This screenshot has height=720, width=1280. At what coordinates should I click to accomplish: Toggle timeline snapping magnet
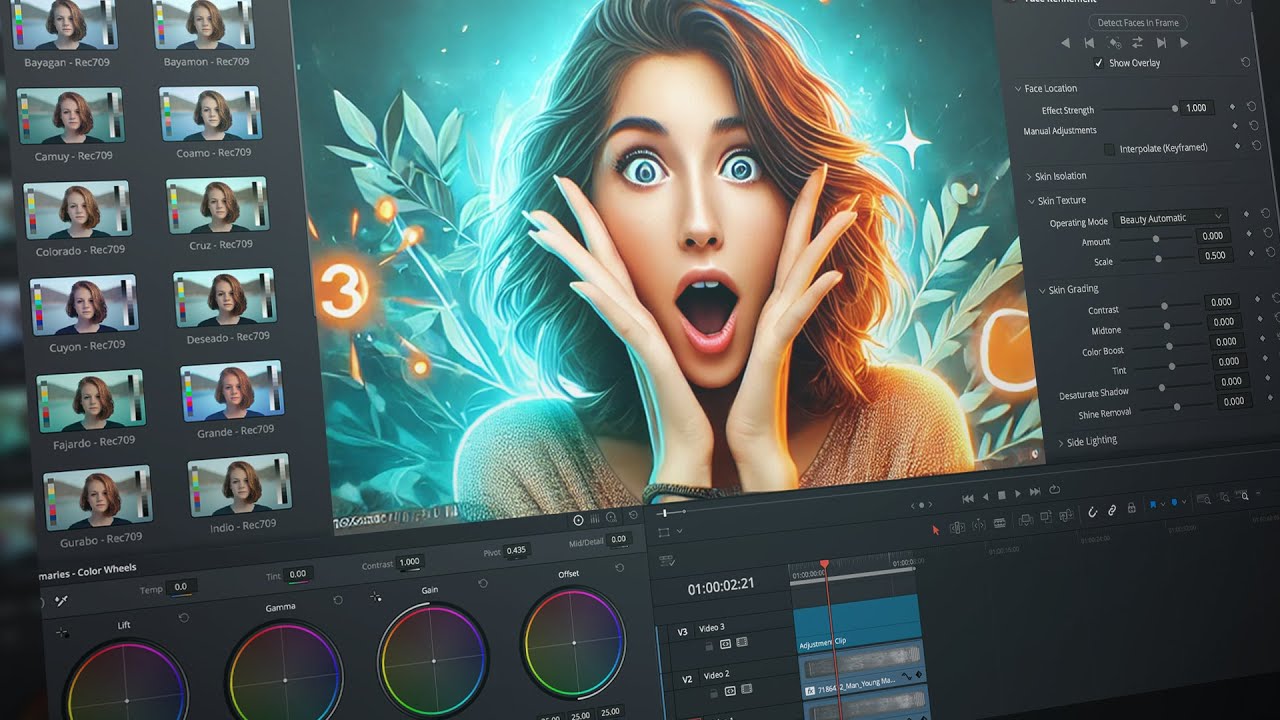(1092, 512)
